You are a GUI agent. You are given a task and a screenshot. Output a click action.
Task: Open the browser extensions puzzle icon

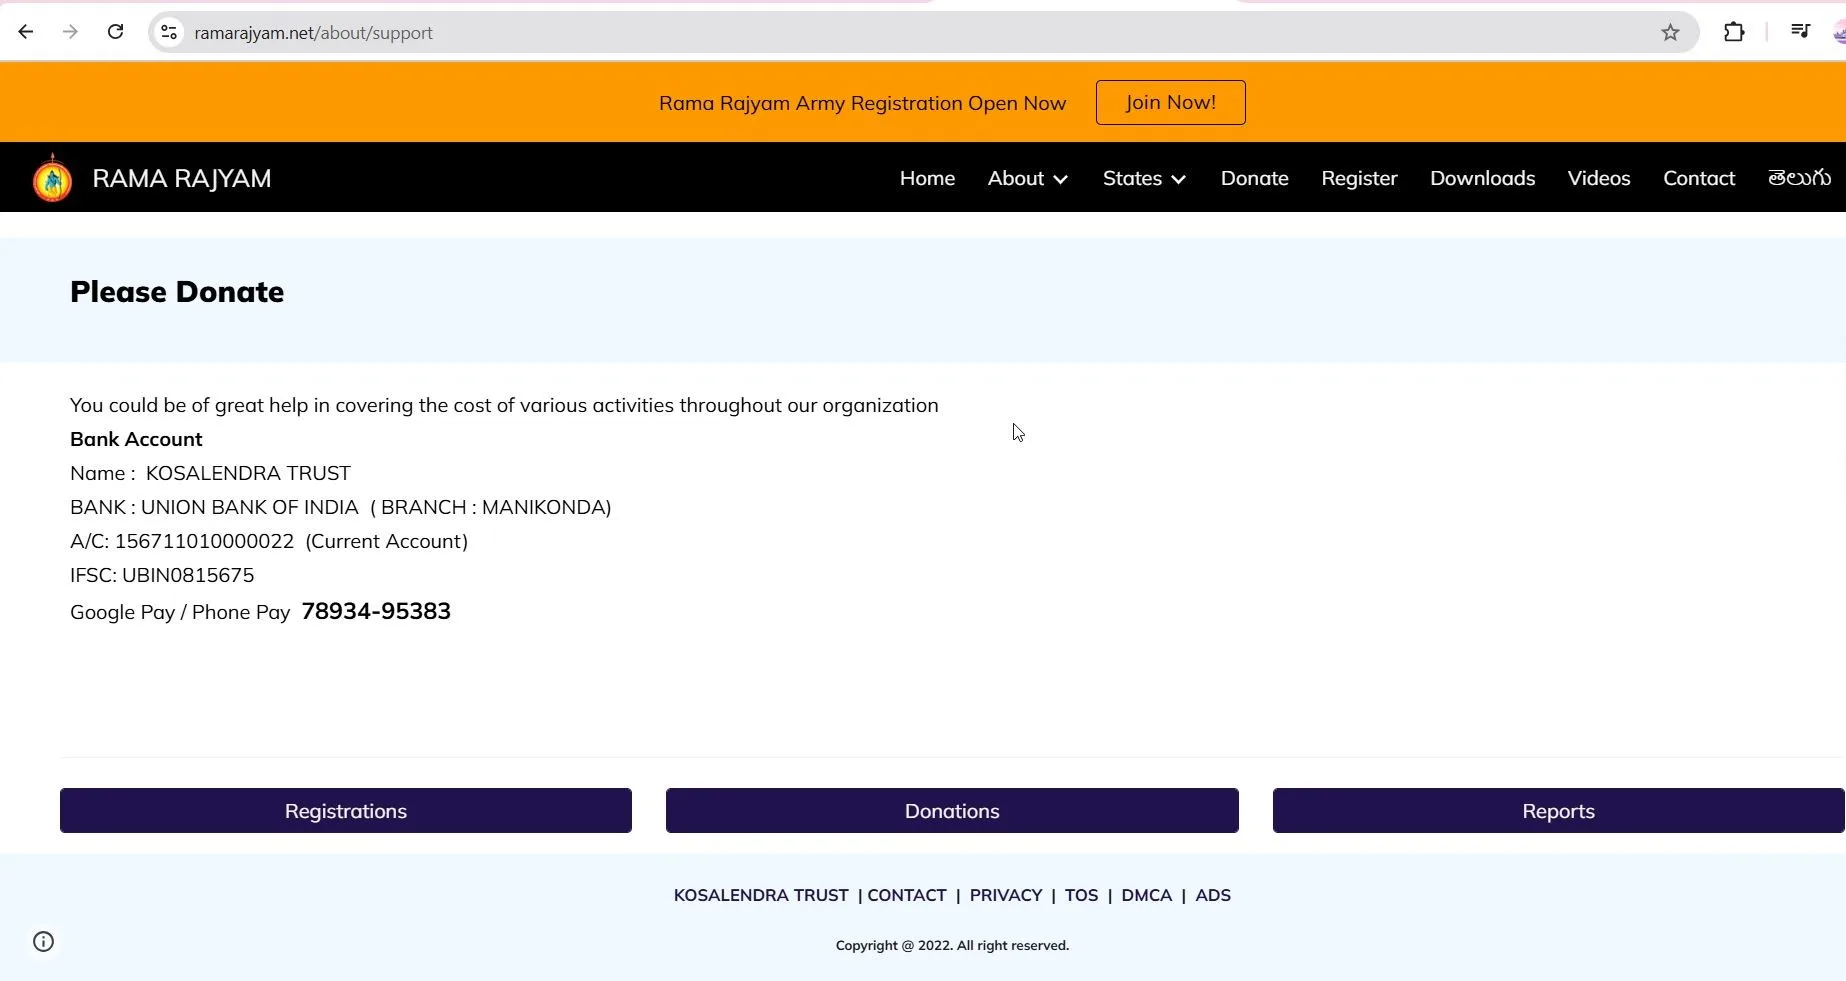click(1734, 32)
